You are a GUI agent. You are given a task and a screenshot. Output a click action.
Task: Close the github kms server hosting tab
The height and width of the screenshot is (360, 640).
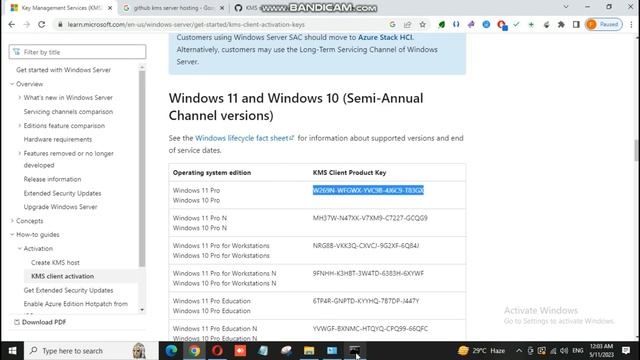[222, 8]
